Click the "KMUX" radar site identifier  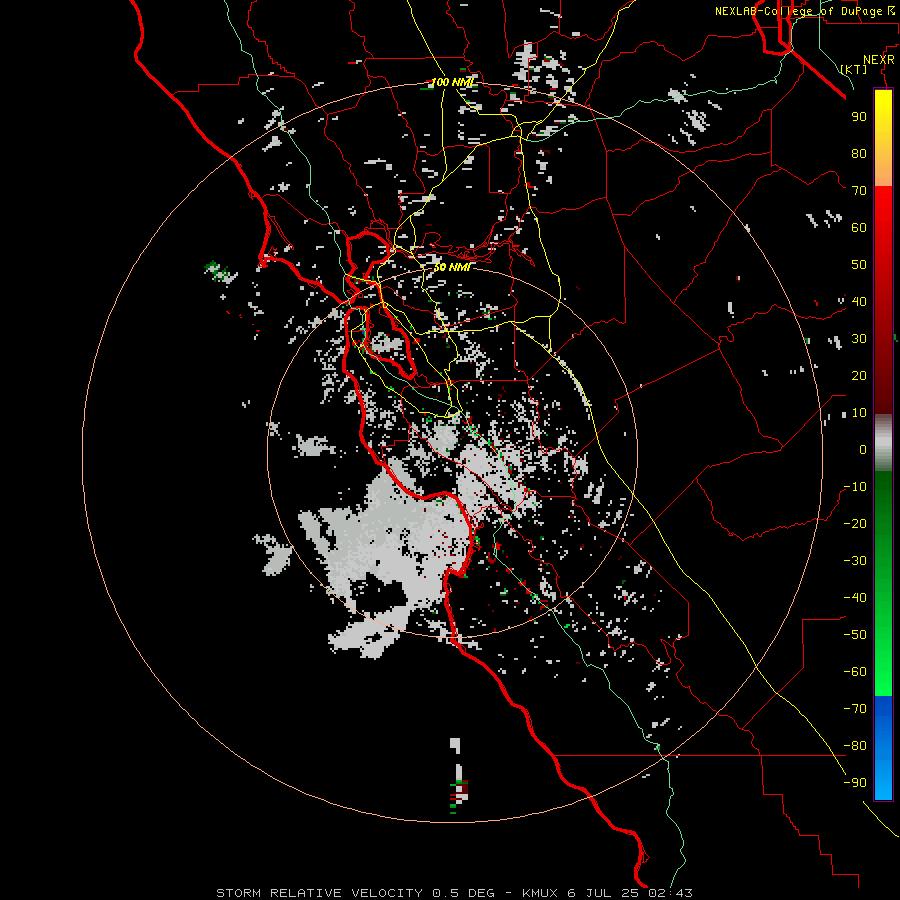pyautogui.click(x=541, y=893)
